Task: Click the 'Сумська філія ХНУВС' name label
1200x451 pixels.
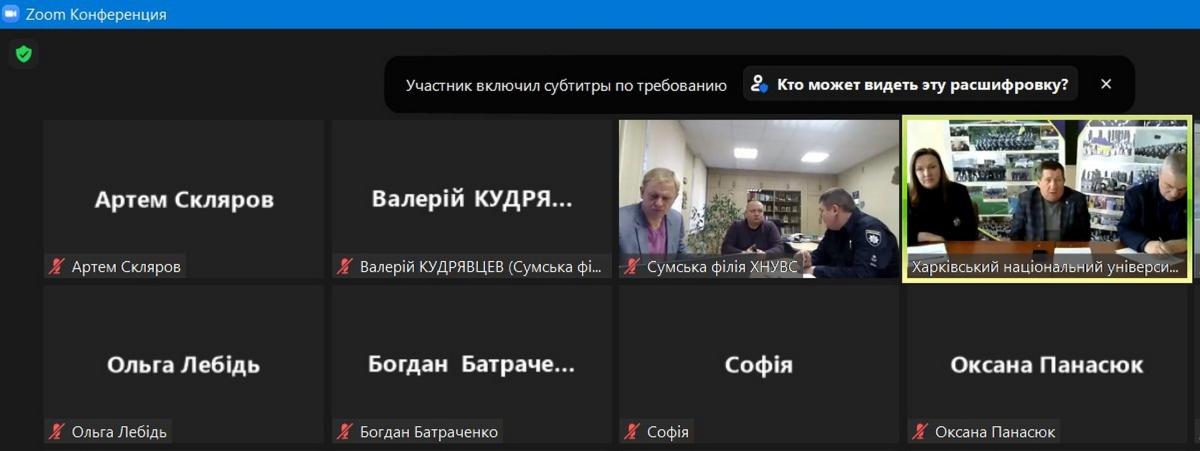Action: click(722, 267)
